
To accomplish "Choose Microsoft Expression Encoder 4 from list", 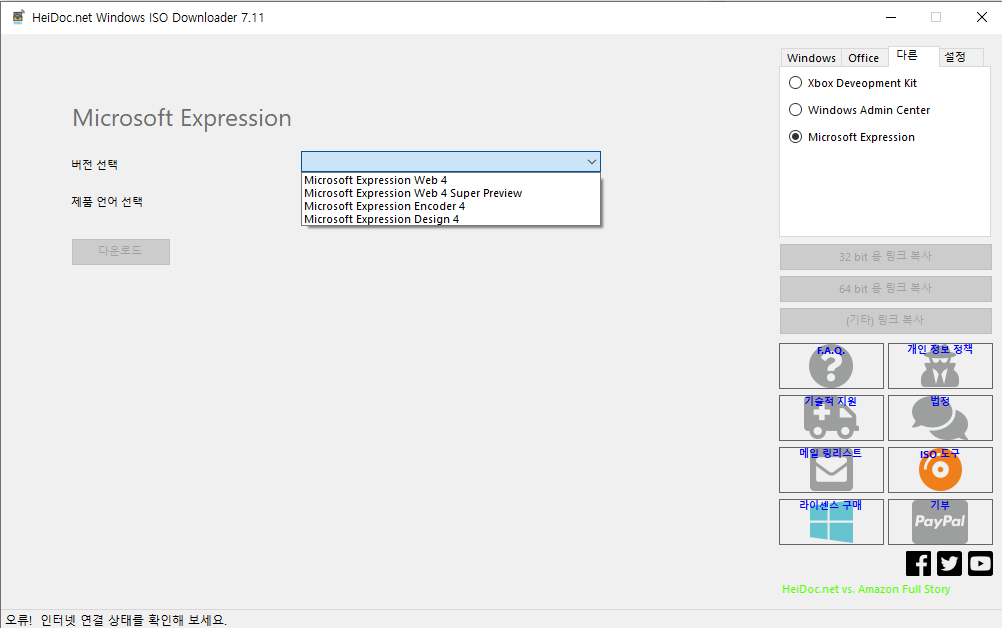I will (451, 206).
